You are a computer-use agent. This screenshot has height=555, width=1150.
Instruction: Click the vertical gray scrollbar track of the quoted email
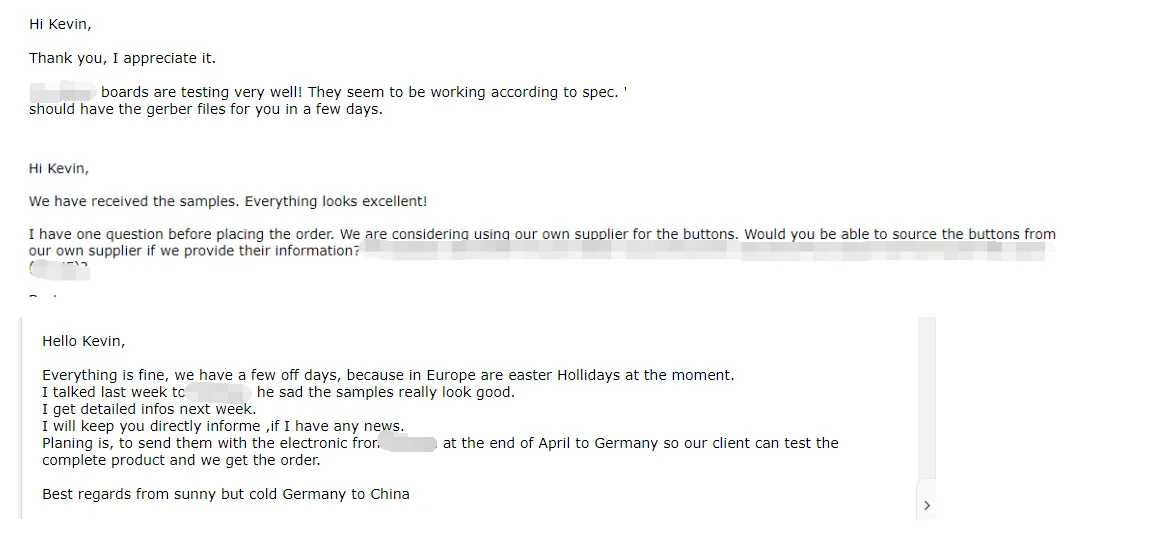[x=926, y=397]
